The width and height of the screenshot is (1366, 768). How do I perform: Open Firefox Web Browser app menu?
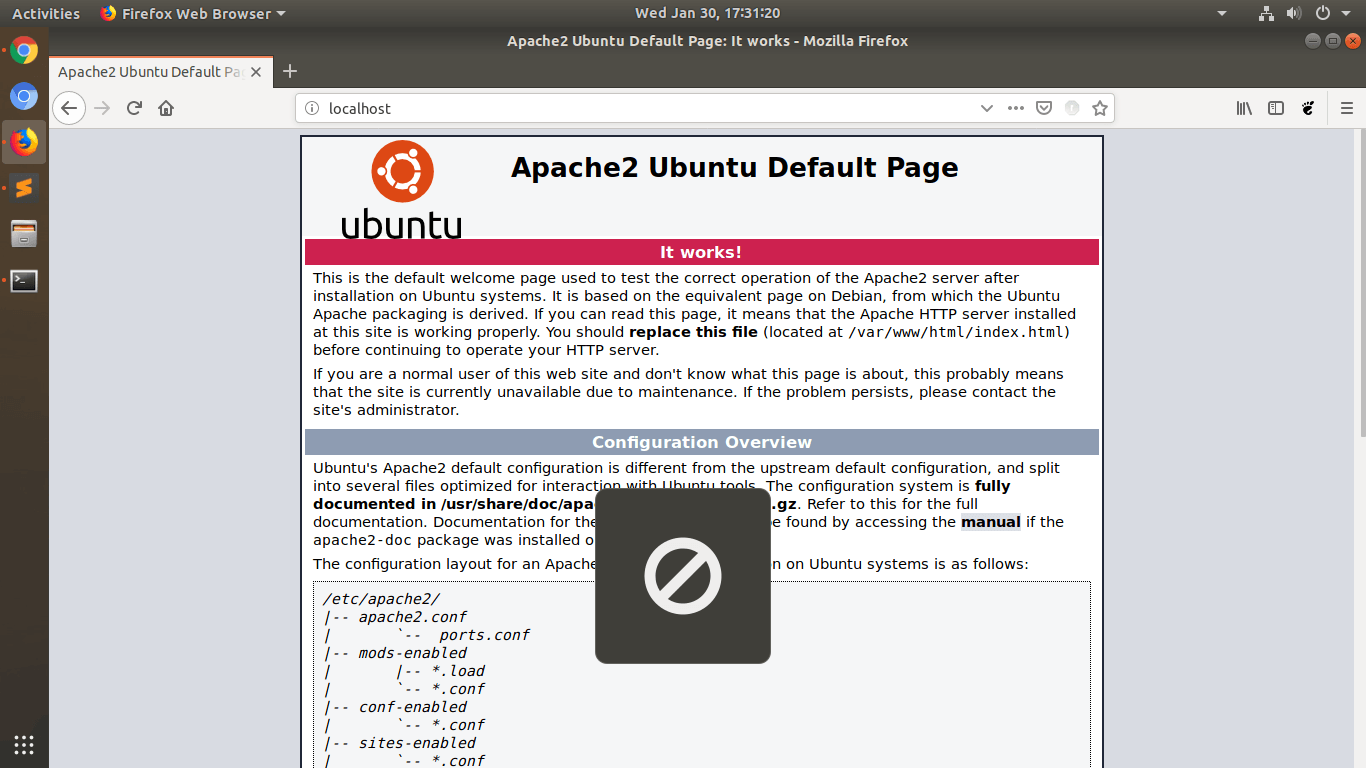tap(193, 13)
